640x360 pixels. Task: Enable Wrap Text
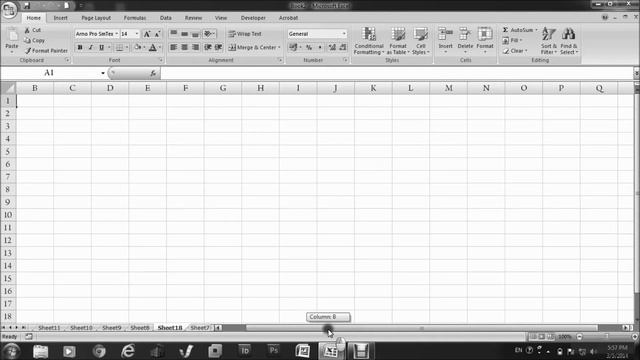(245, 34)
